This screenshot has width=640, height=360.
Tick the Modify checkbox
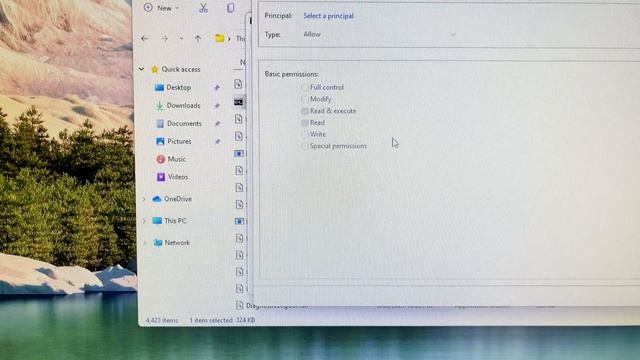tap(304, 99)
